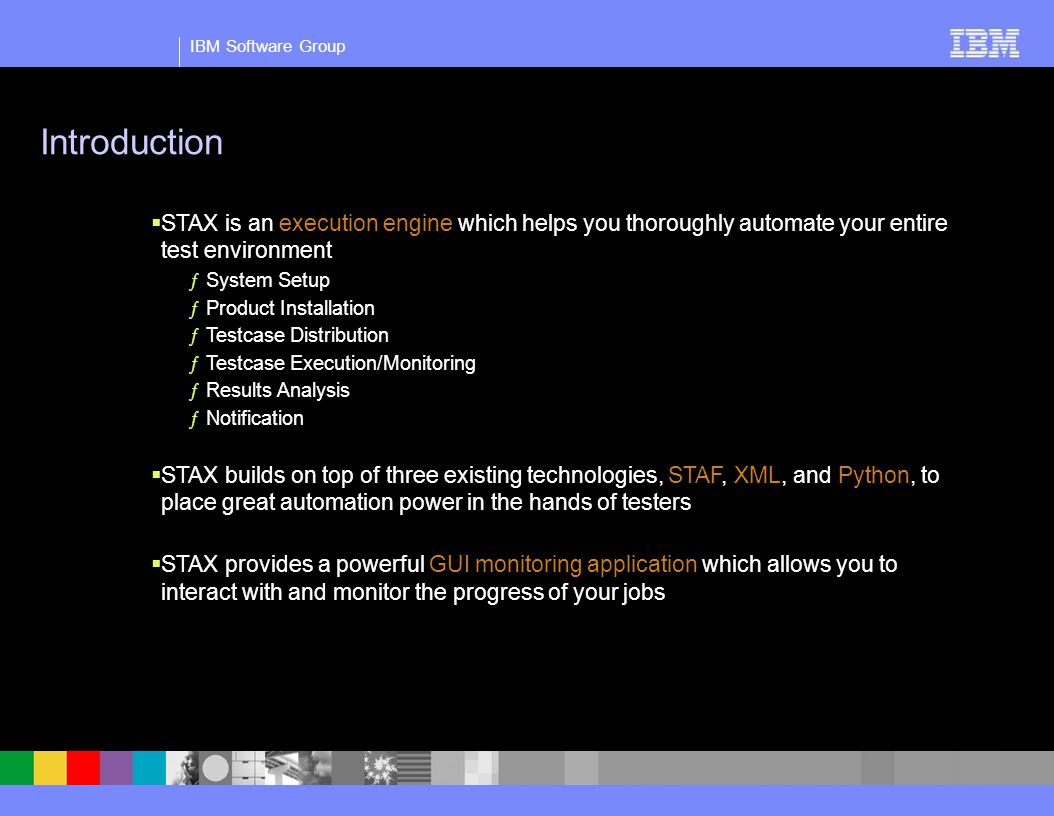
Task: Click 'interact with and monitor' line
Action: [413, 592]
